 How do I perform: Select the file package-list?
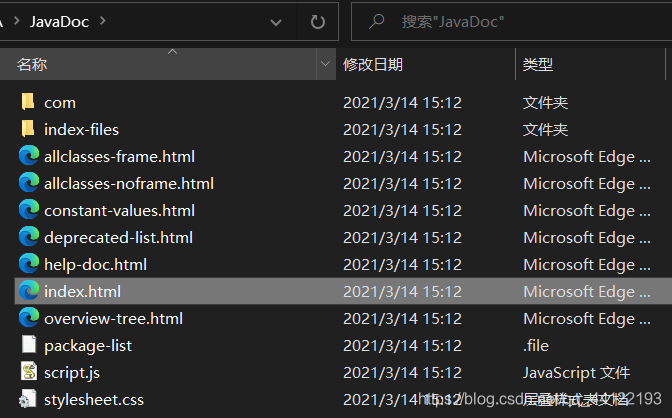pos(88,346)
